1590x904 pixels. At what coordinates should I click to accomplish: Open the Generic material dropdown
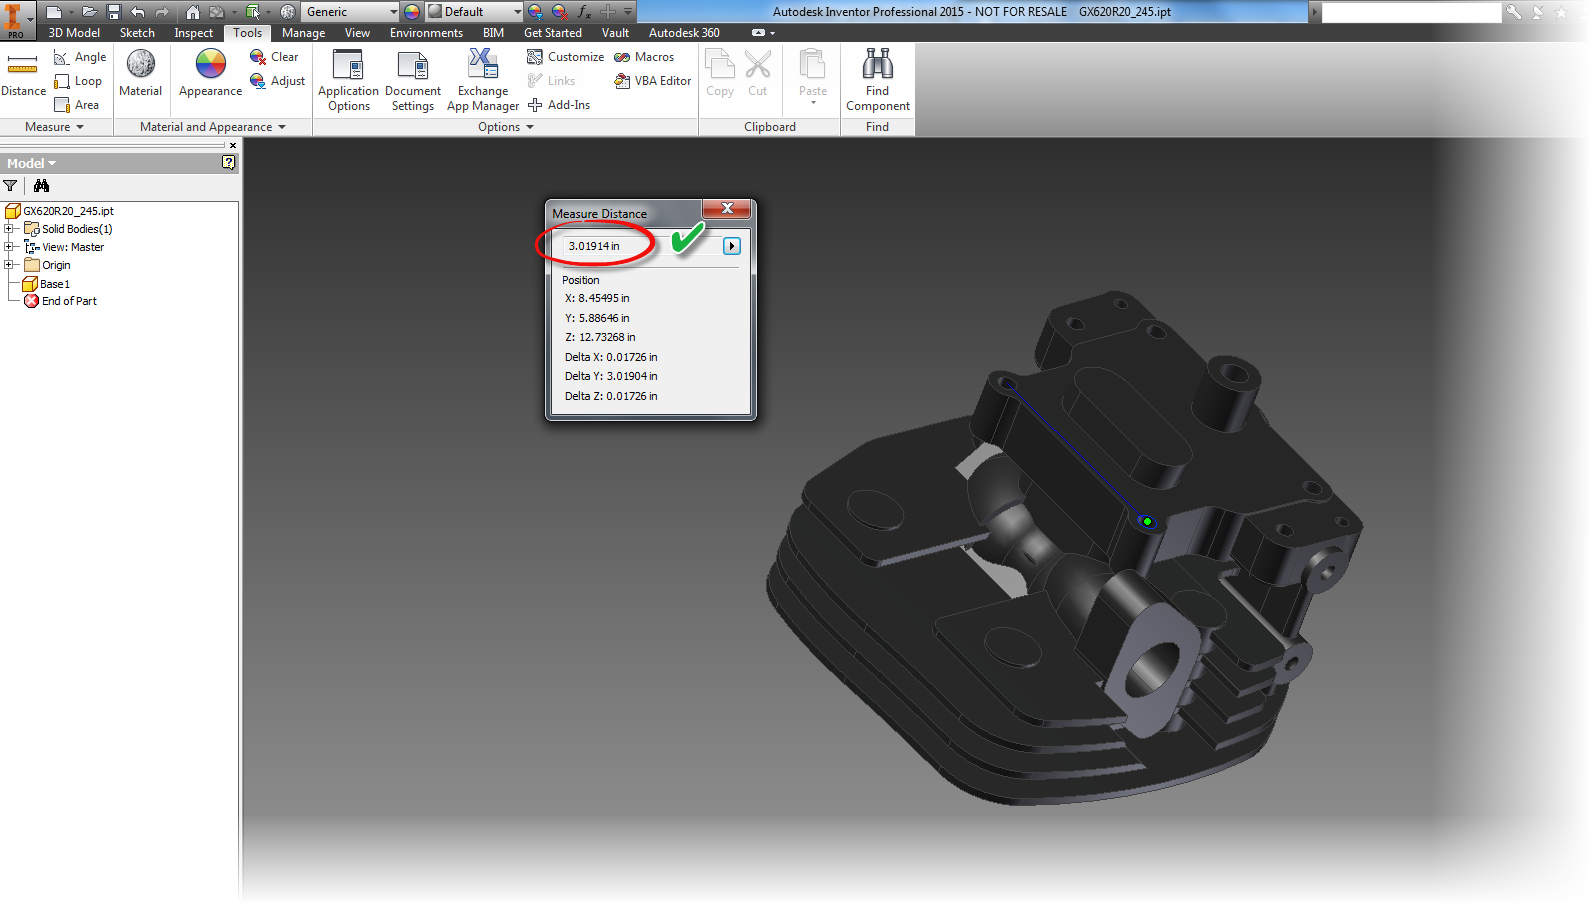tap(351, 12)
